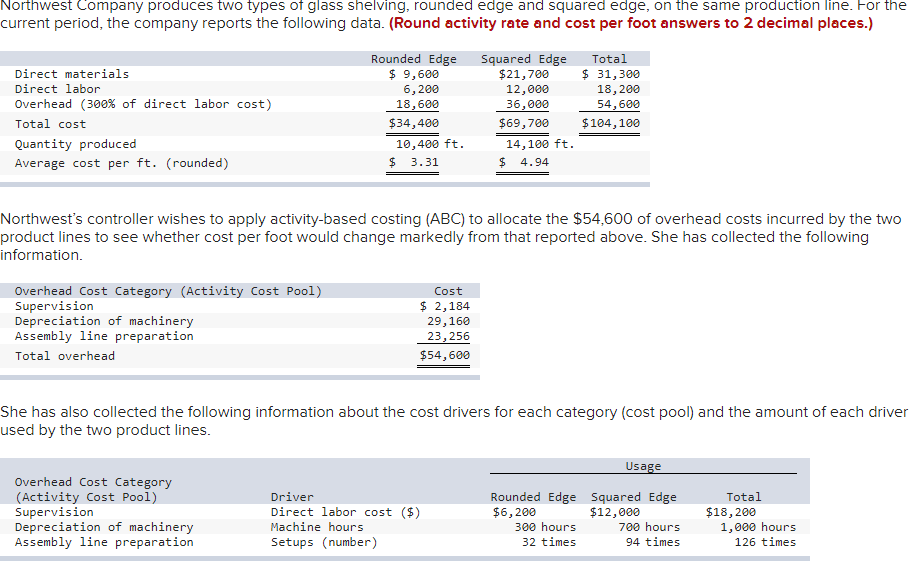Click the Supervision cost $ 2,184

[444, 306]
